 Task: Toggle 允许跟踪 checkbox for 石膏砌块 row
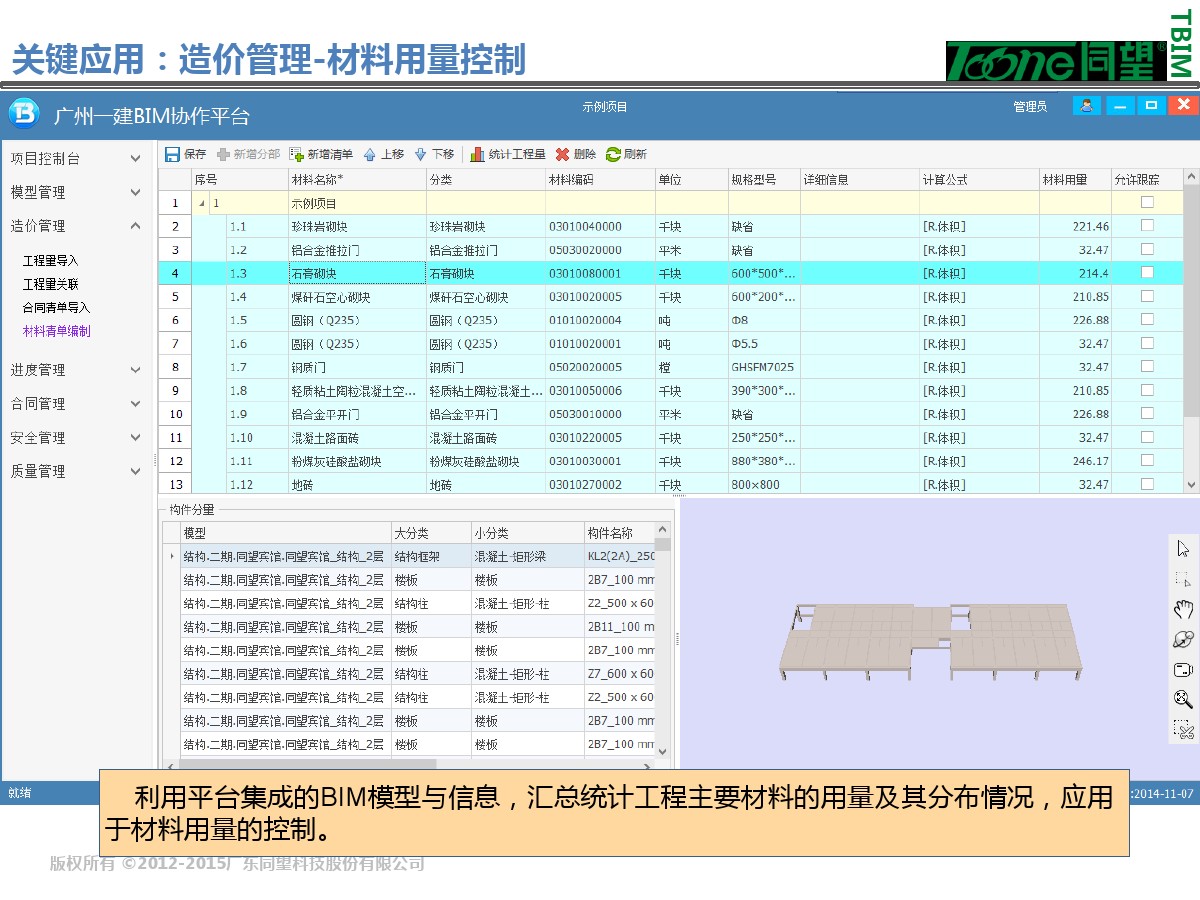(1147, 273)
